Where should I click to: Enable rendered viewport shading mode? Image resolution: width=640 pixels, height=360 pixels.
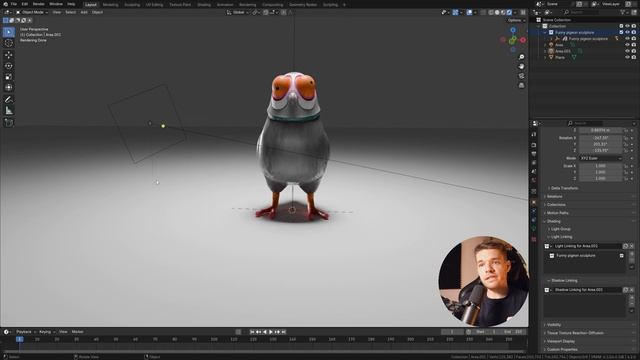509,13
